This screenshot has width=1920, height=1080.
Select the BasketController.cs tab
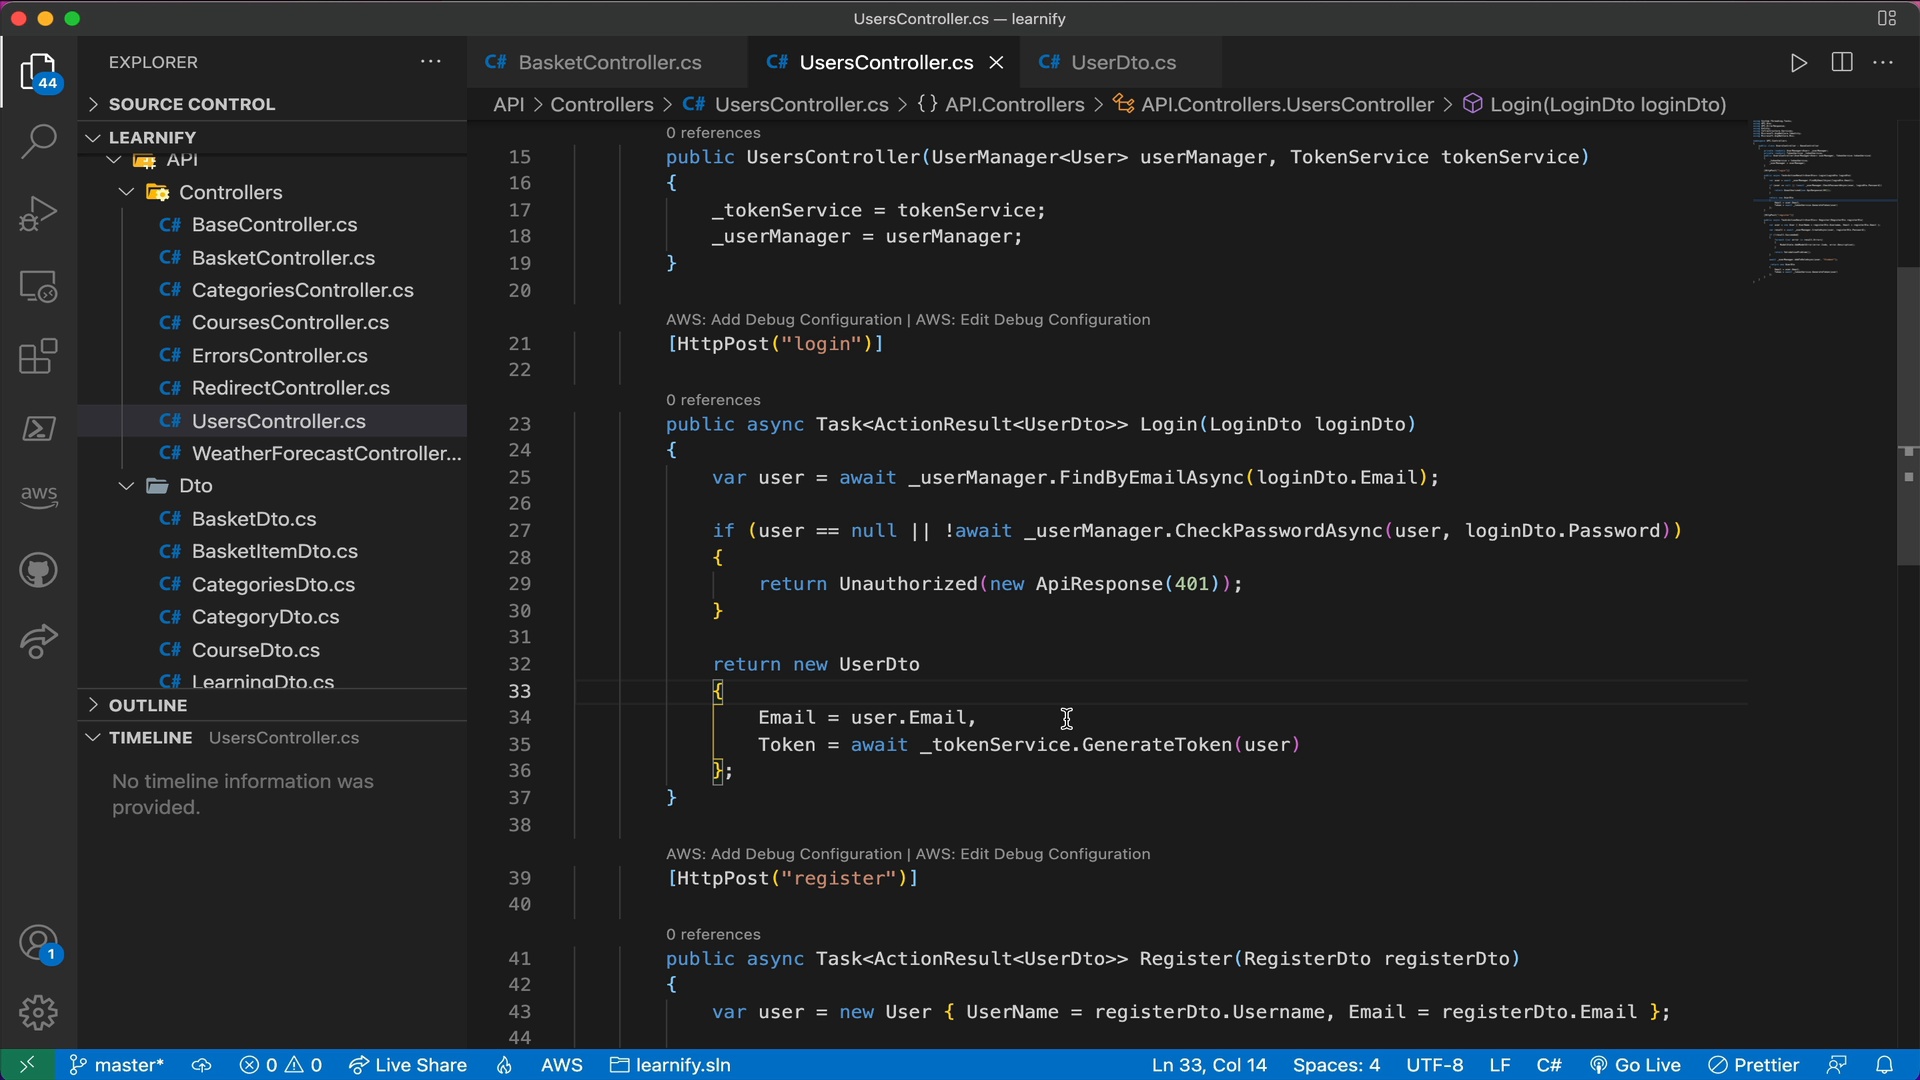tap(611, 62)
